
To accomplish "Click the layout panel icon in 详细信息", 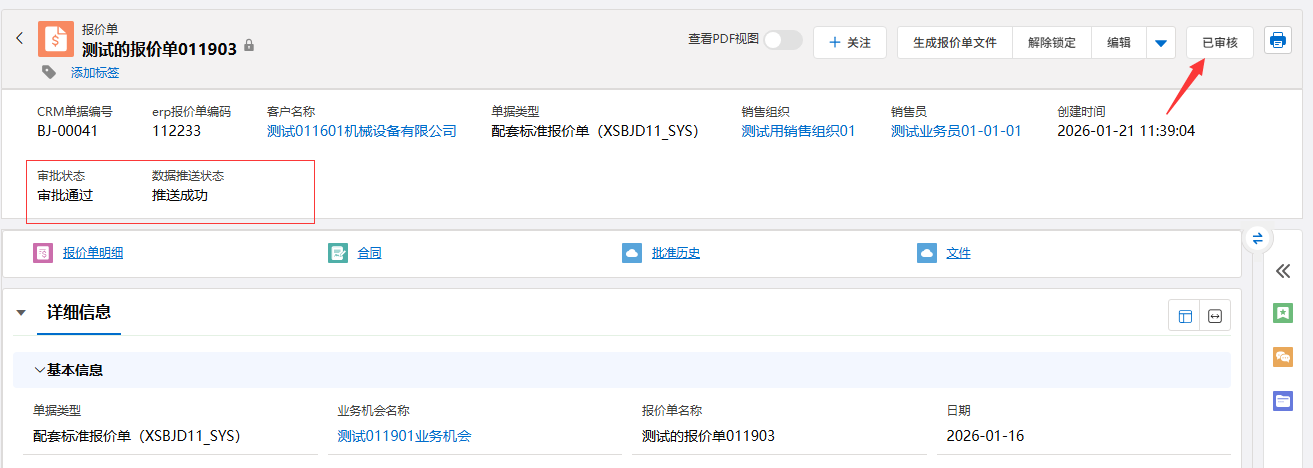I will 1185,316.
